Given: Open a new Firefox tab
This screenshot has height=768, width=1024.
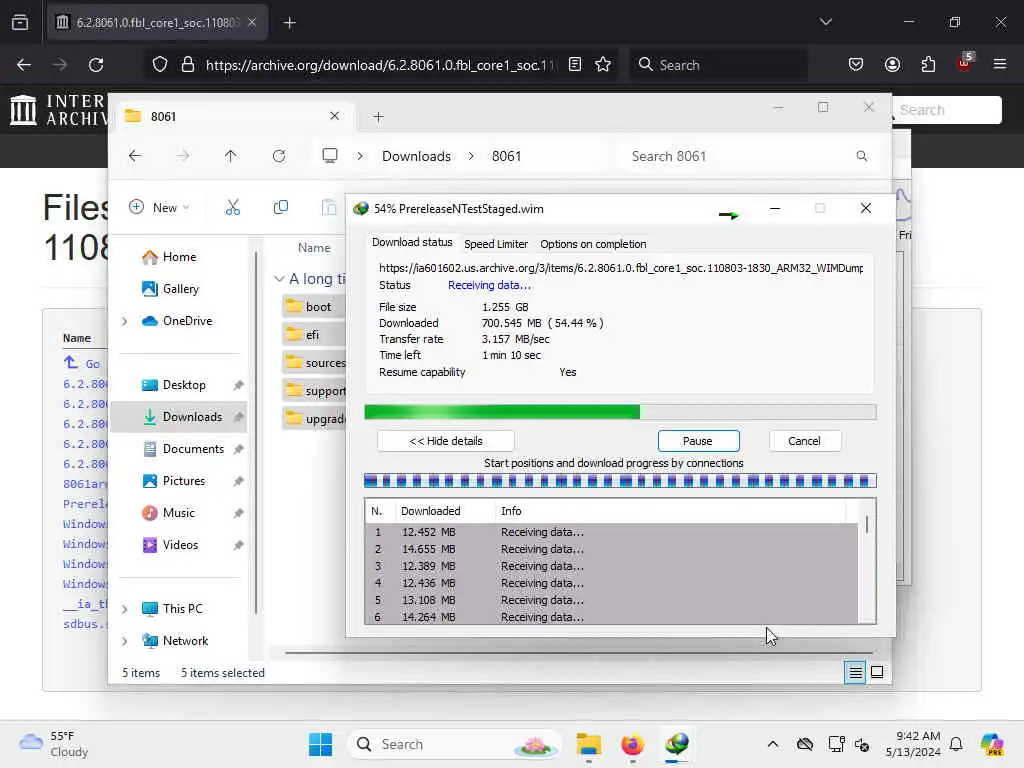Looking at the screenshot, I should (289, 23).
